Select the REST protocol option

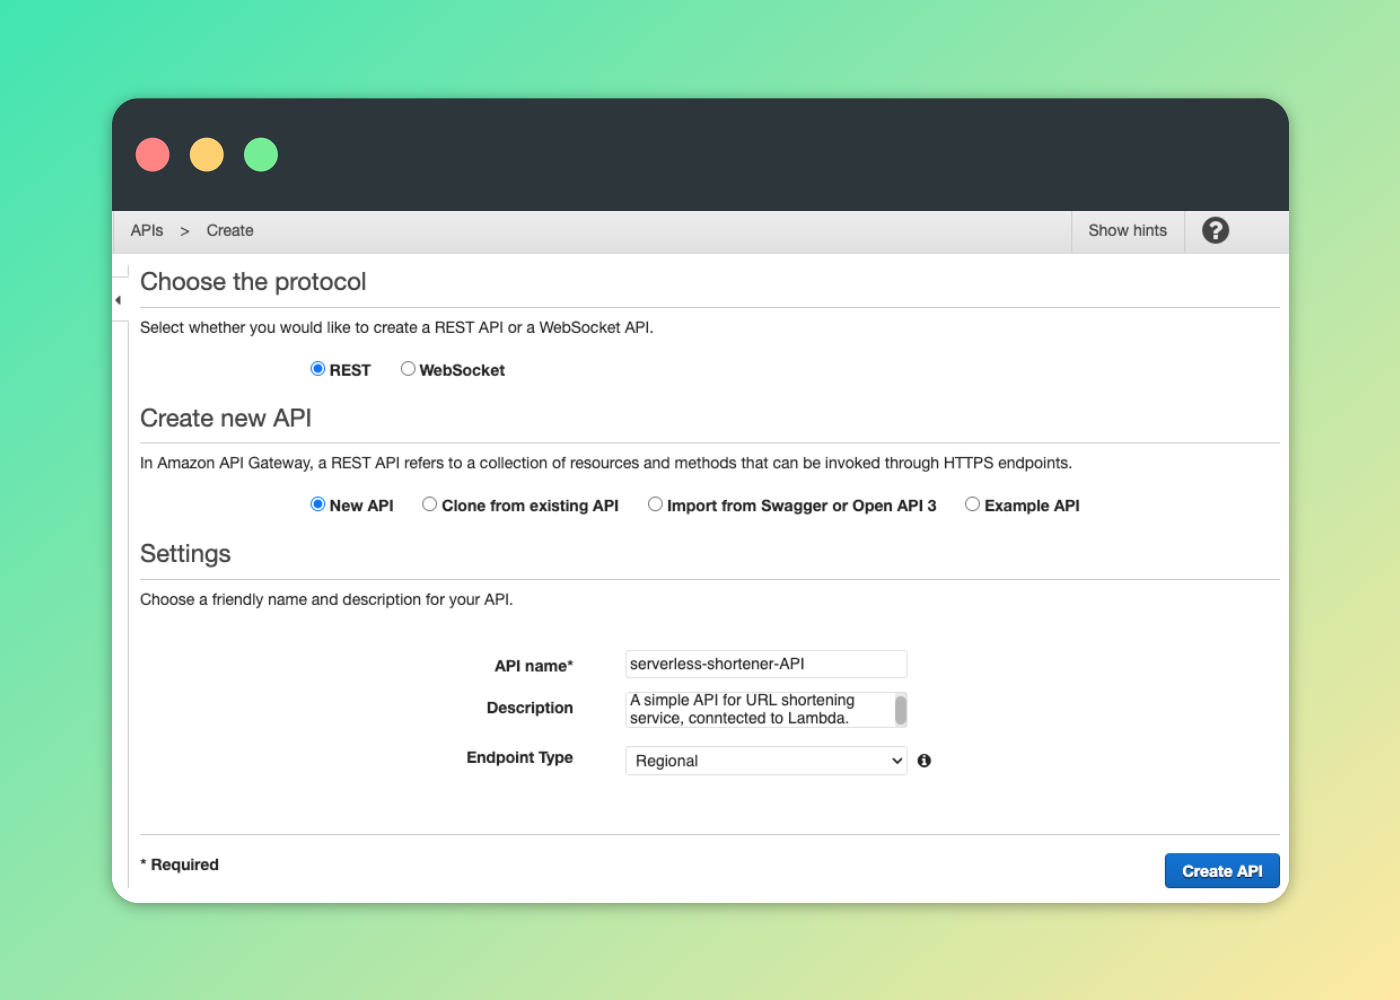click(317, 368)
